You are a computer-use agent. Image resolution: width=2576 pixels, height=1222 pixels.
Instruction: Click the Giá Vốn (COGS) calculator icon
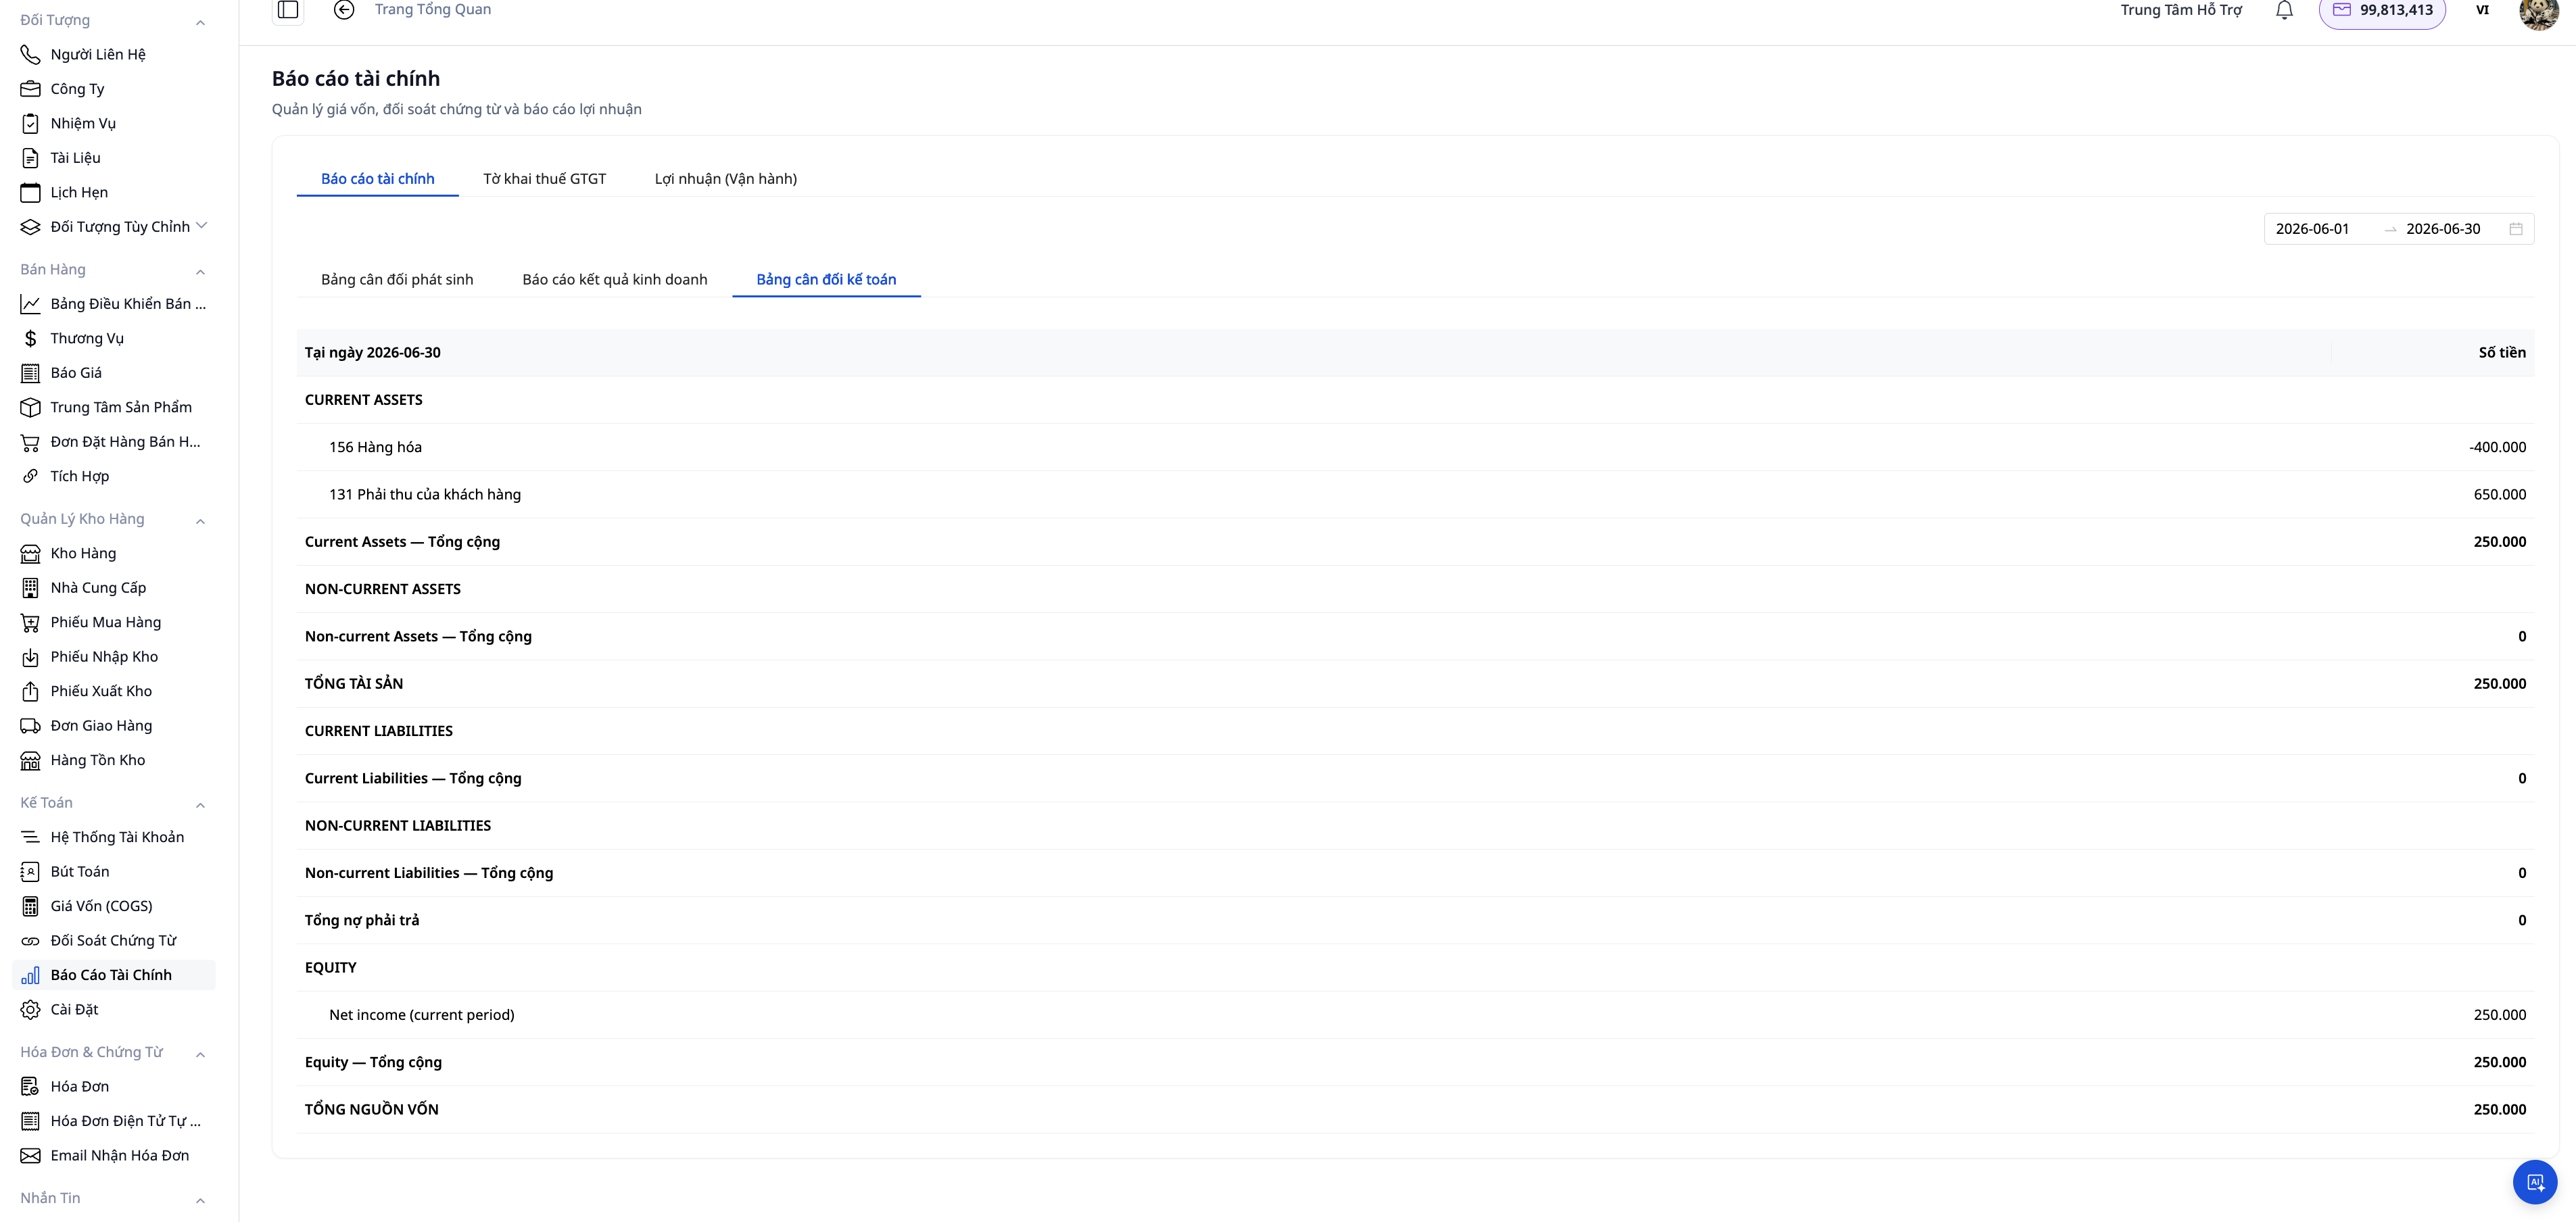click(31, 906)
